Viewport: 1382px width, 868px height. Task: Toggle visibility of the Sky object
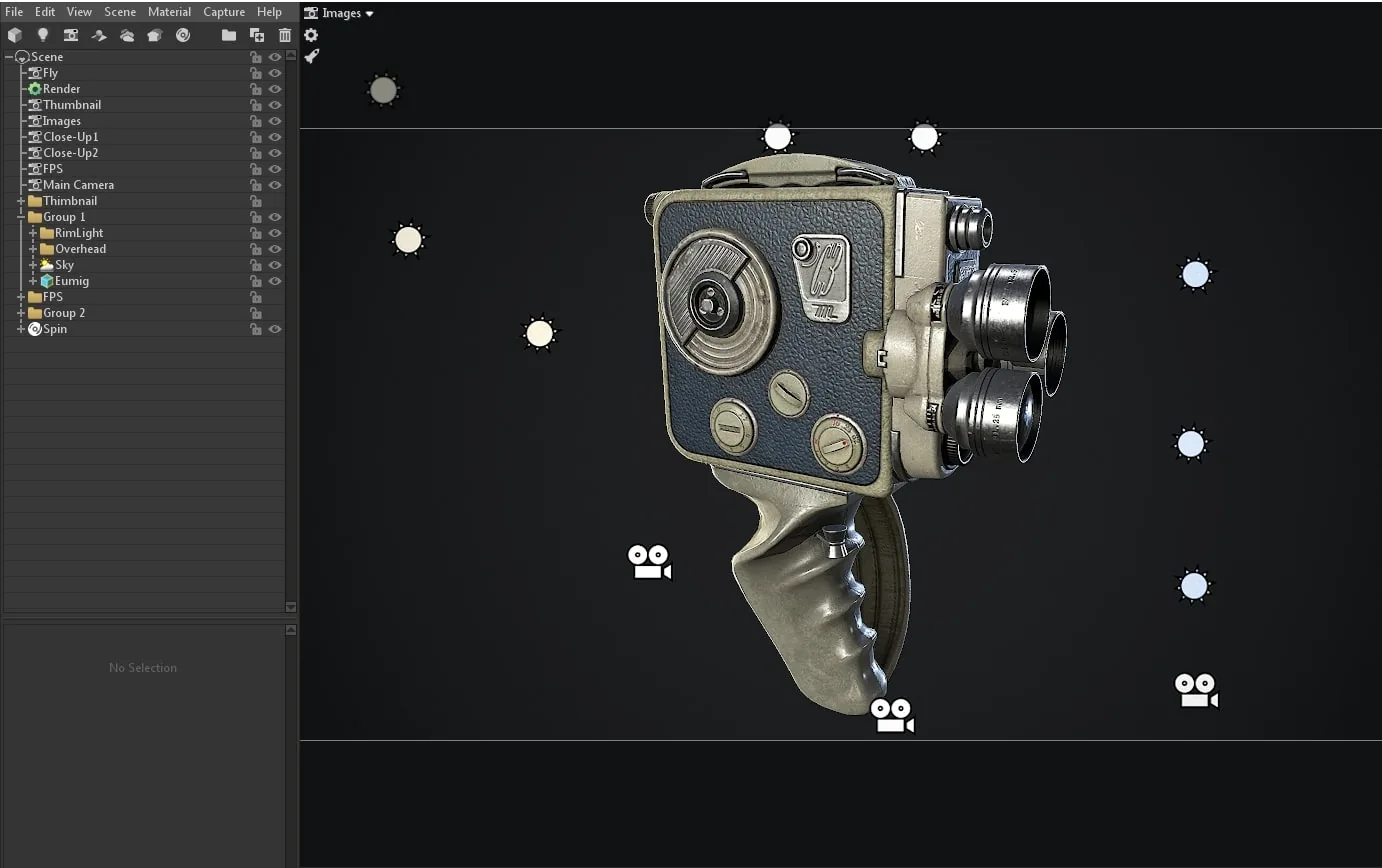275,265
